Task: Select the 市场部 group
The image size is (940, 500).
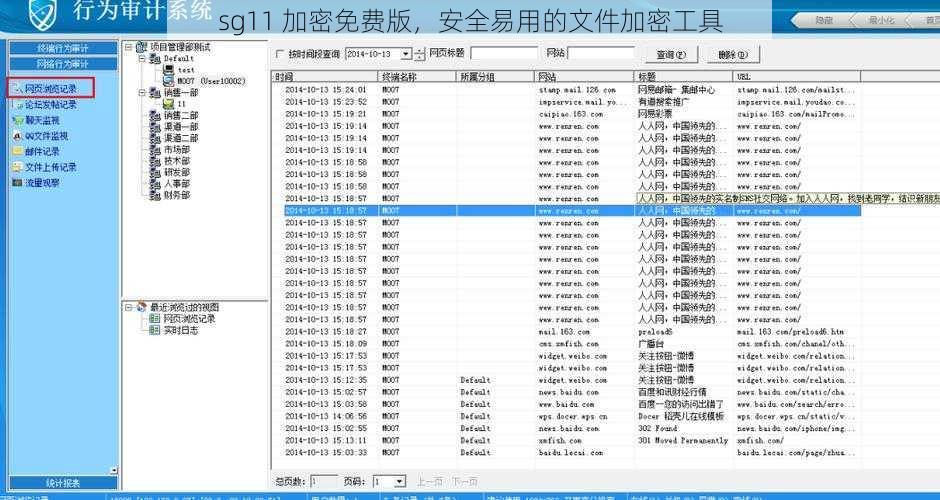Action: click(x=177, y=149)
